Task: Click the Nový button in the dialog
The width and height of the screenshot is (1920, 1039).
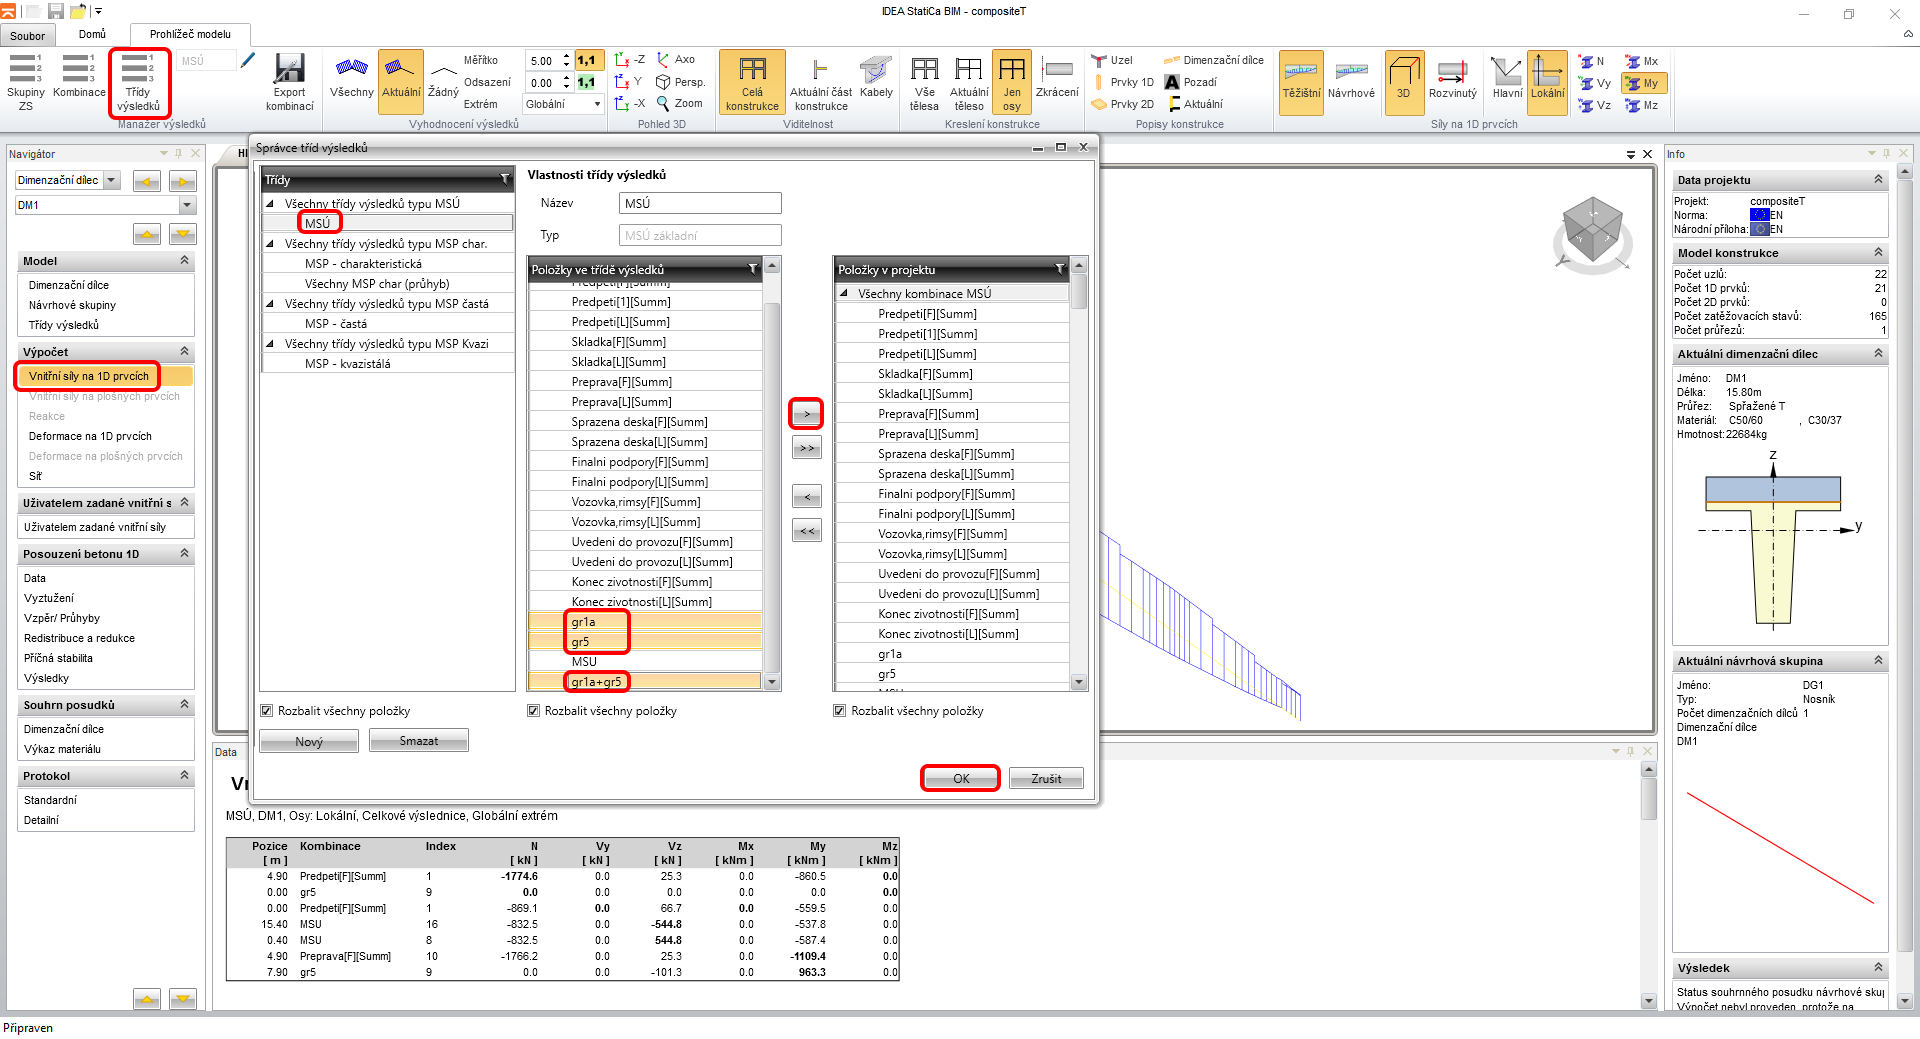Action: pos(309,741)
